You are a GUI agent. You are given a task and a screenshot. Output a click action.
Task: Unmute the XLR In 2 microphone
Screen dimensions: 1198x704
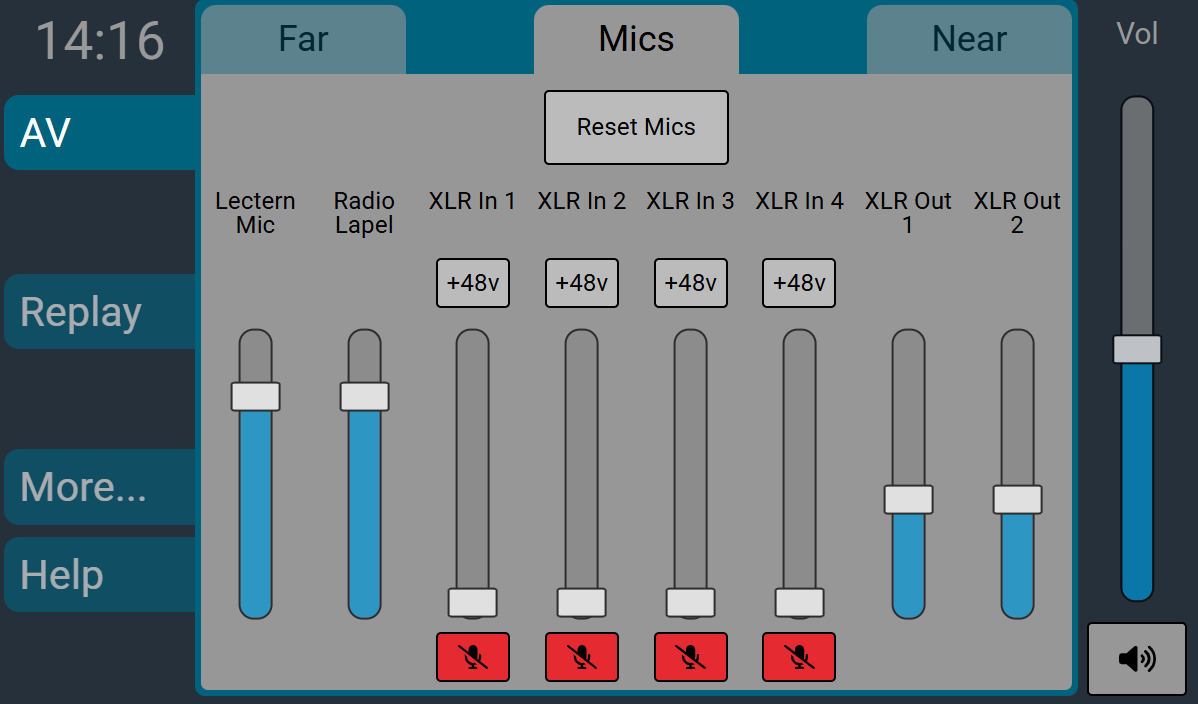pos(581,657)
